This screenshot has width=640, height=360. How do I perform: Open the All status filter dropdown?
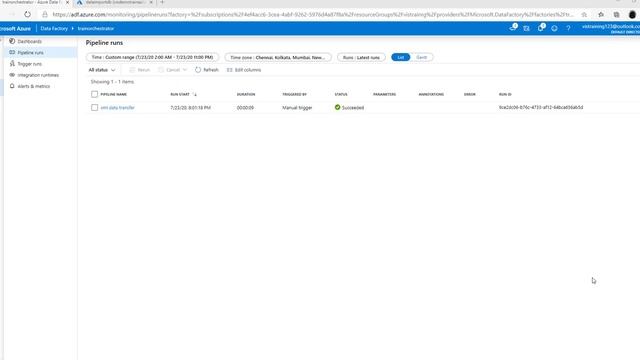coord(102,70)
